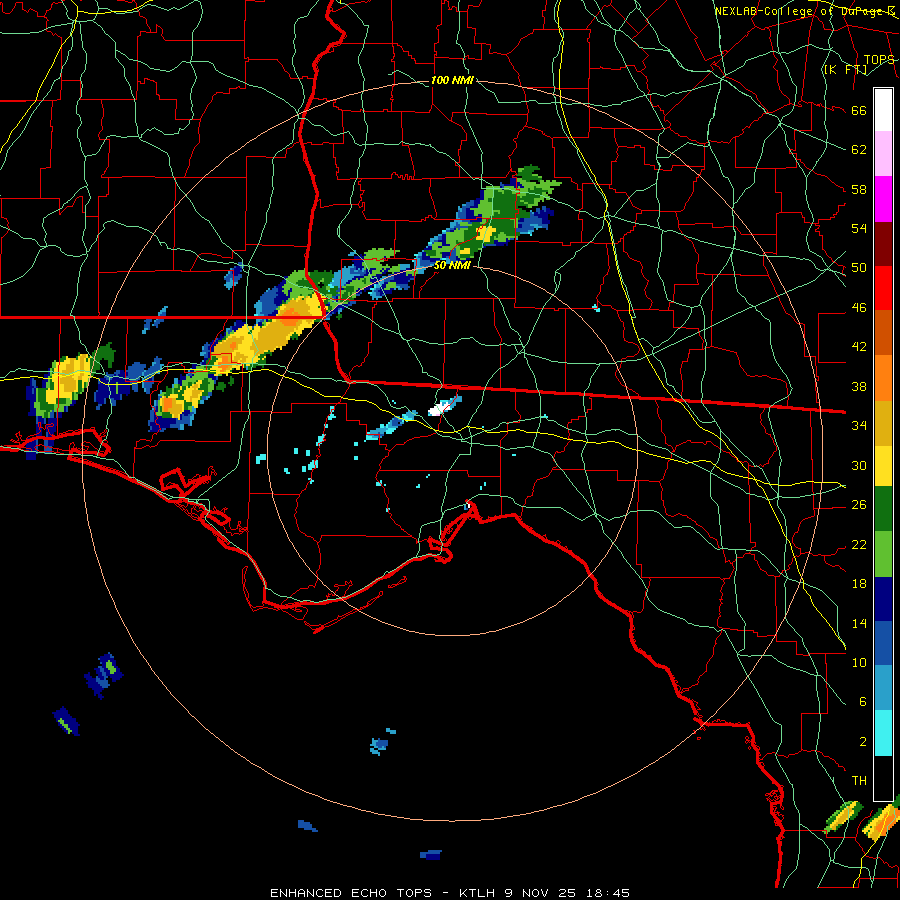Click the white color band in the tops legend
The height and width of the screenshot is (900, 900).
coord(883,110)
